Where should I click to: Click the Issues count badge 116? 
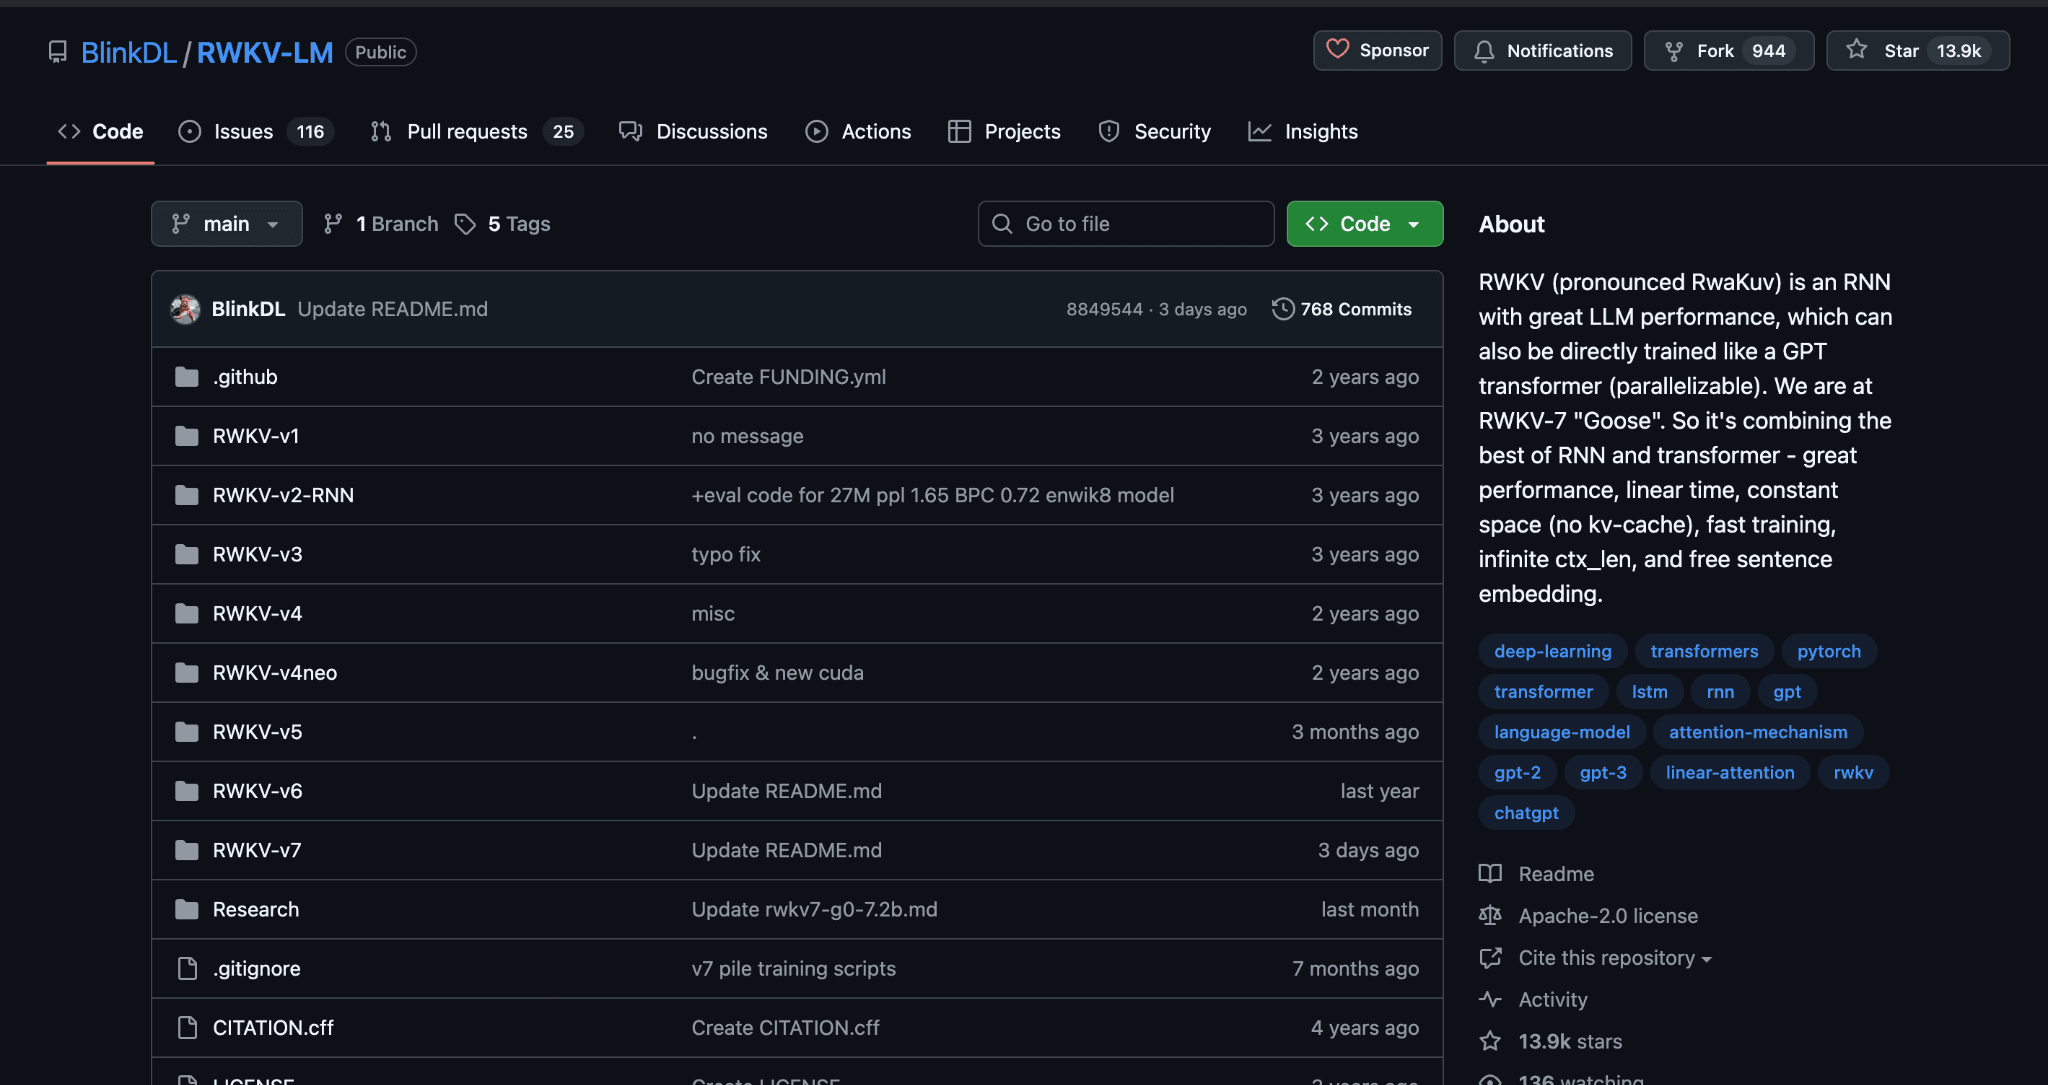click(310, 132)
